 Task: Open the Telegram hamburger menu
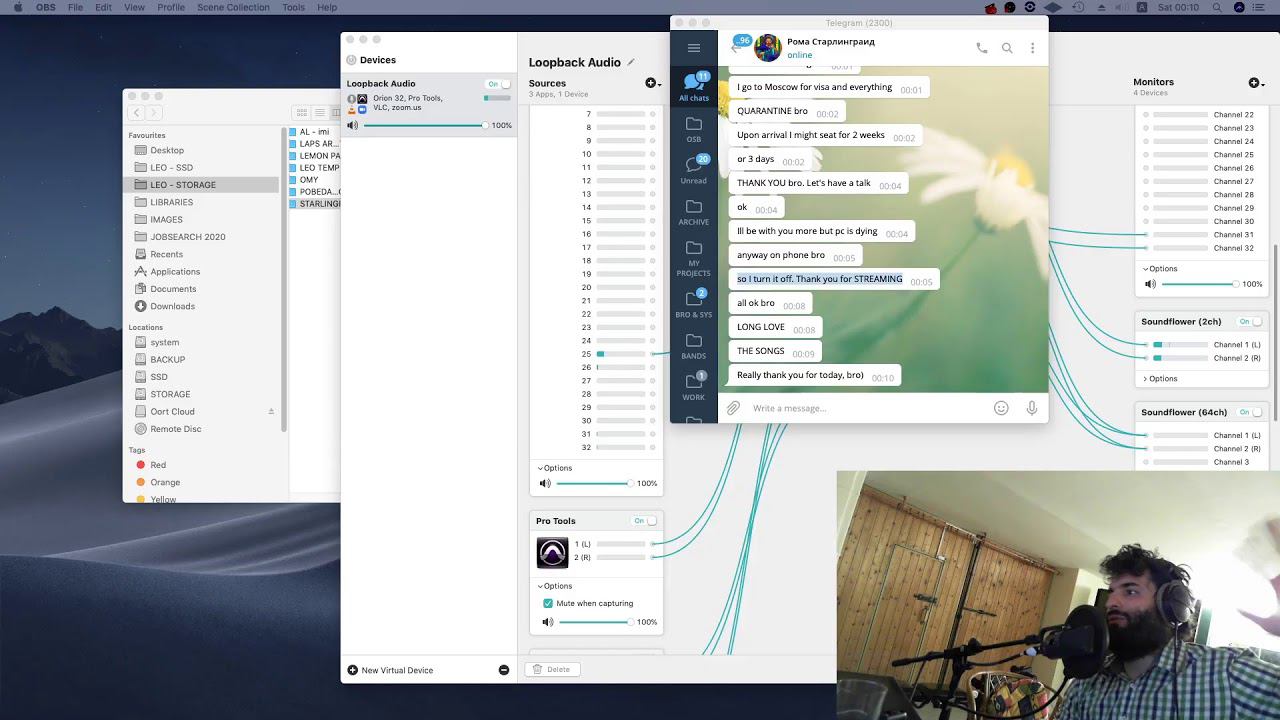coord(694,48)
